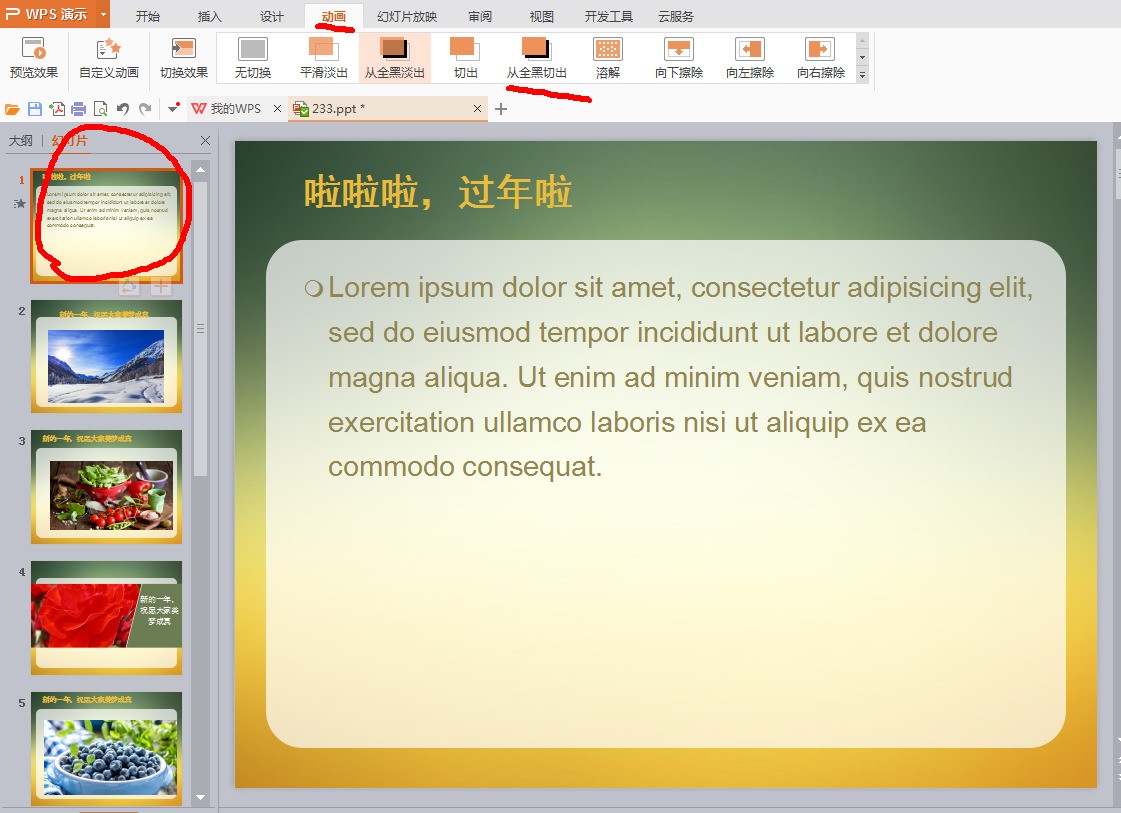Switch to the 幻灯片放映 ribbon tab
The width and height of the screenshot is (1121, 813).
pos(407,17)
